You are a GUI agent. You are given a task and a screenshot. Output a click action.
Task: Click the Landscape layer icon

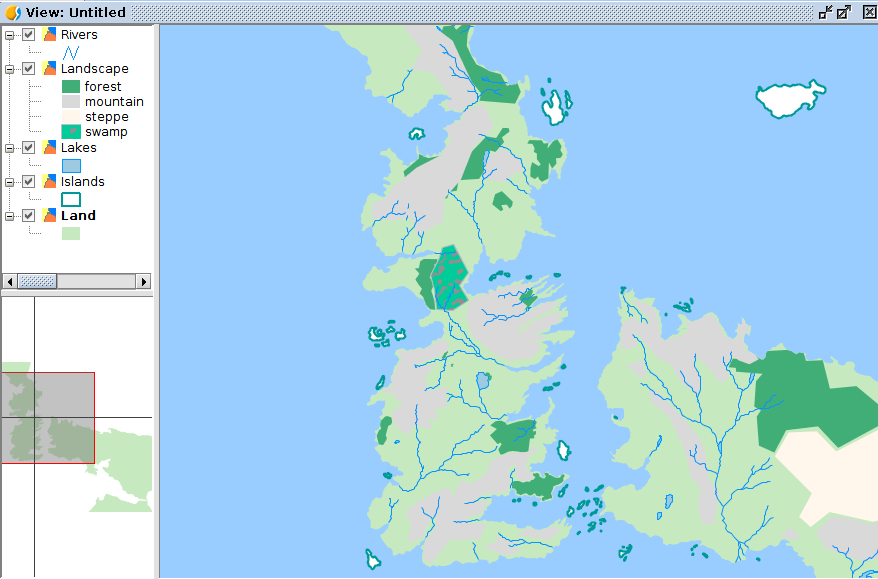50,69
